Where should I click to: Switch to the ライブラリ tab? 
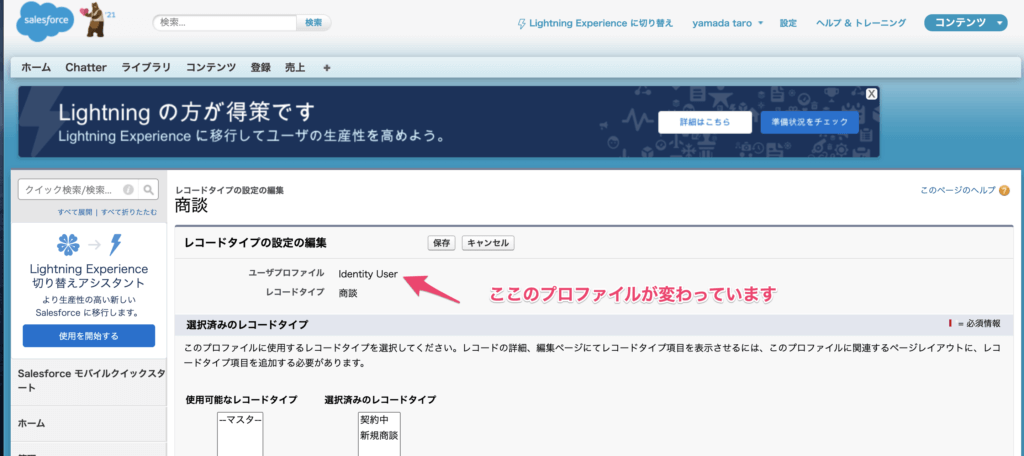coord(147,67)
